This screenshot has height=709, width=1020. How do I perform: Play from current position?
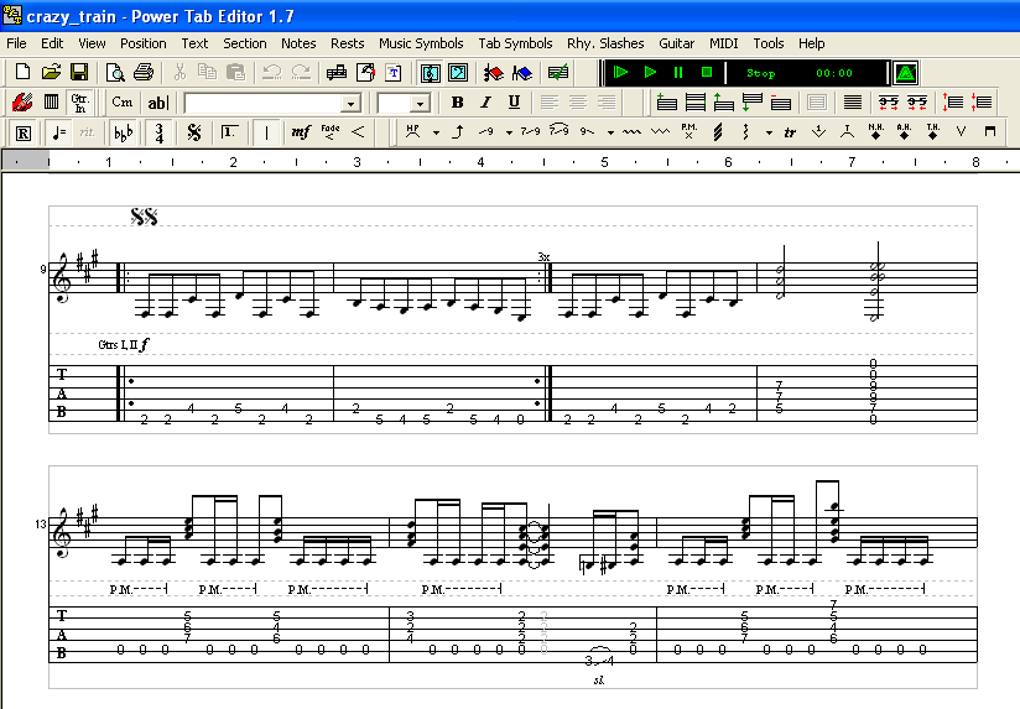pos(650,72)
